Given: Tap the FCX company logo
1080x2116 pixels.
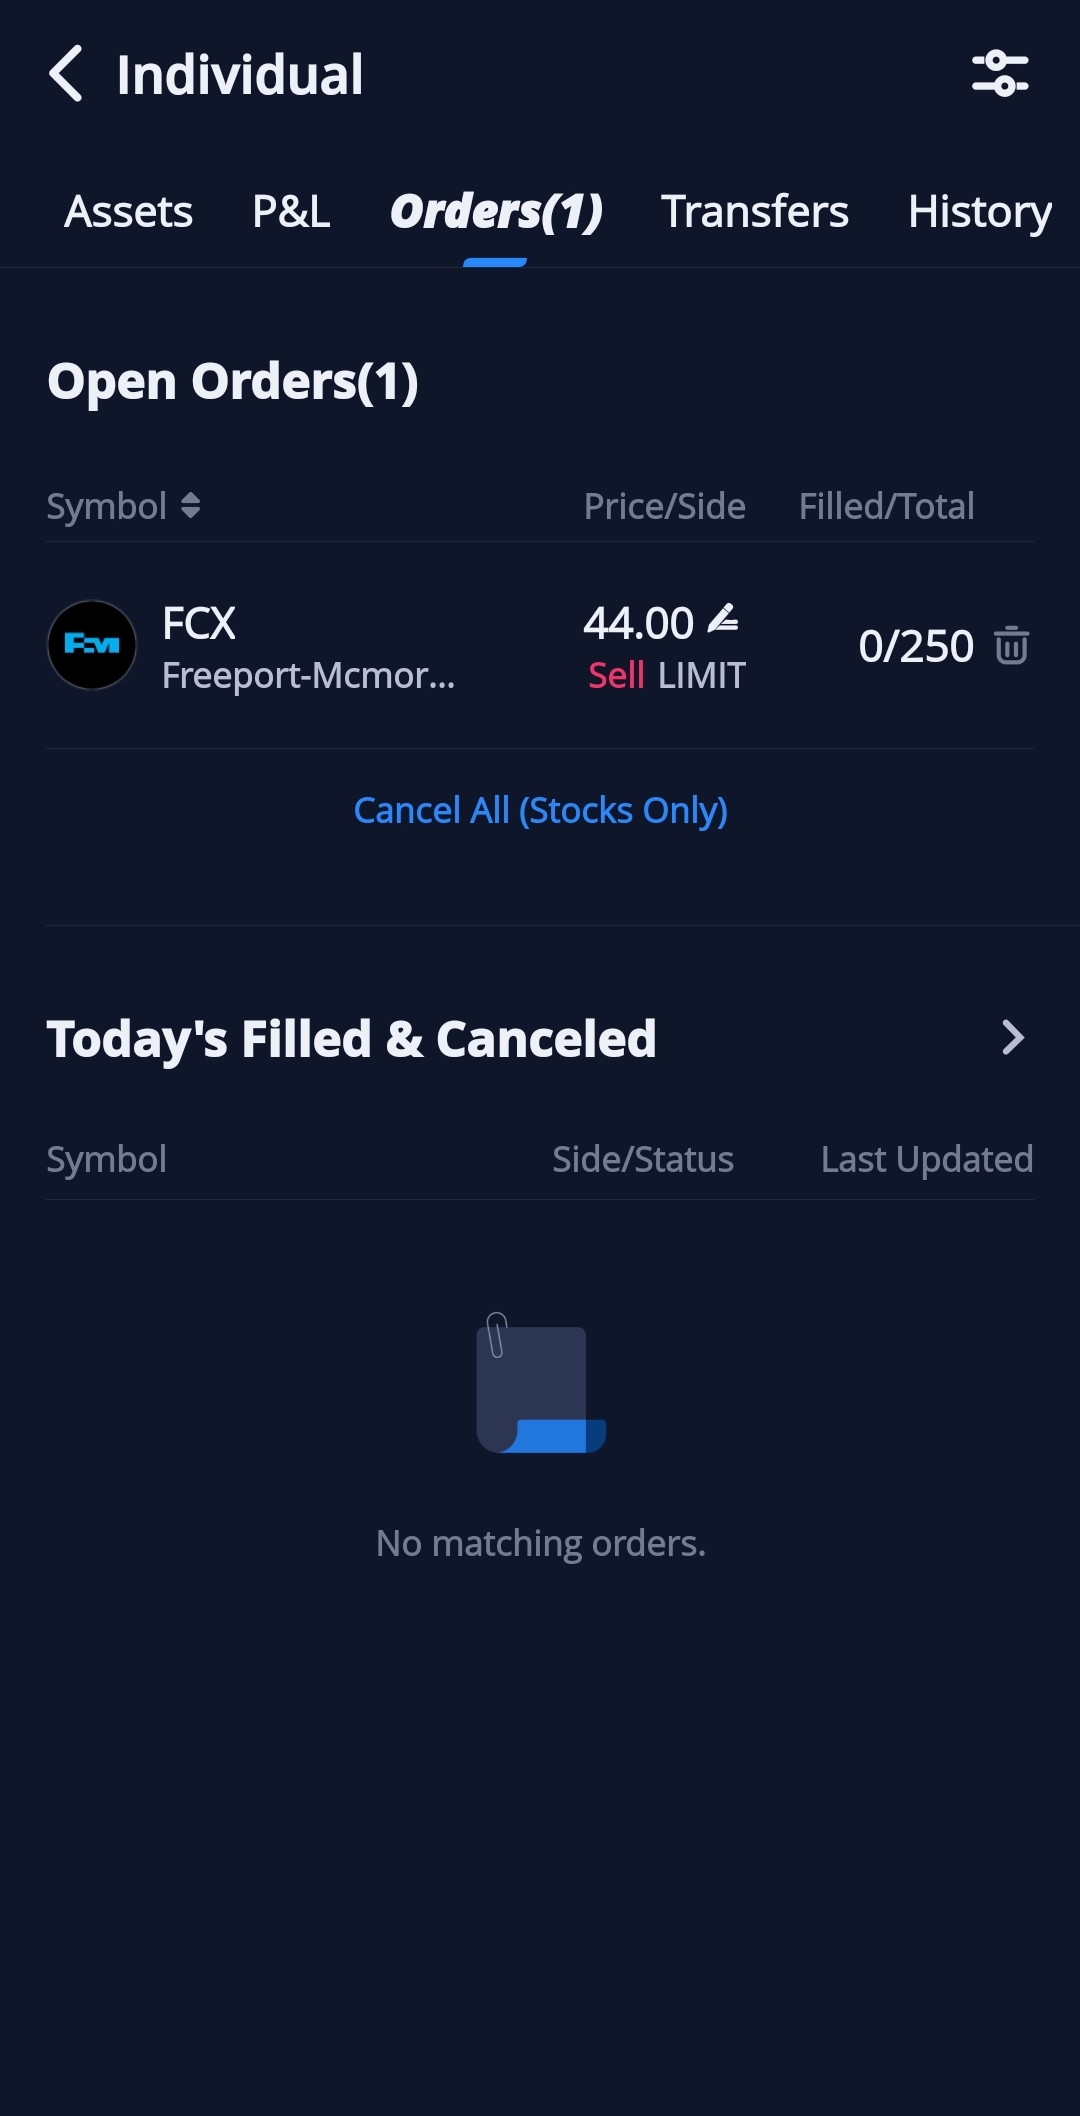Looking at the screenshot, I should click(x=92, y=645).
